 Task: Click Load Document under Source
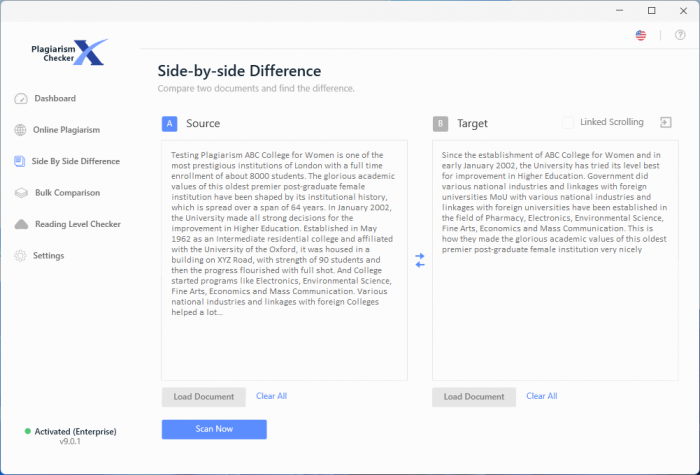pos(203,397)
